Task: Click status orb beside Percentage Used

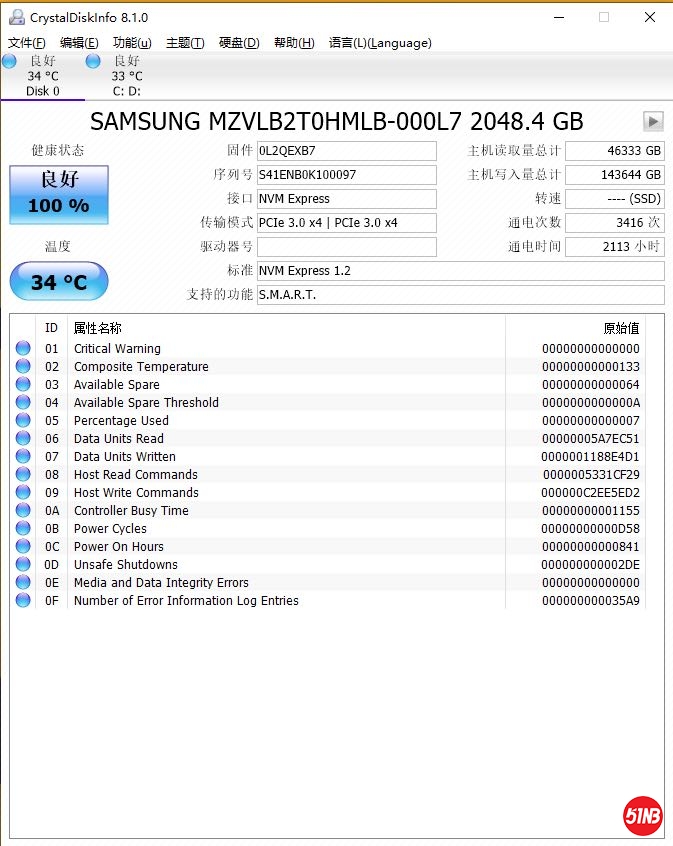Action: [23, 421]
